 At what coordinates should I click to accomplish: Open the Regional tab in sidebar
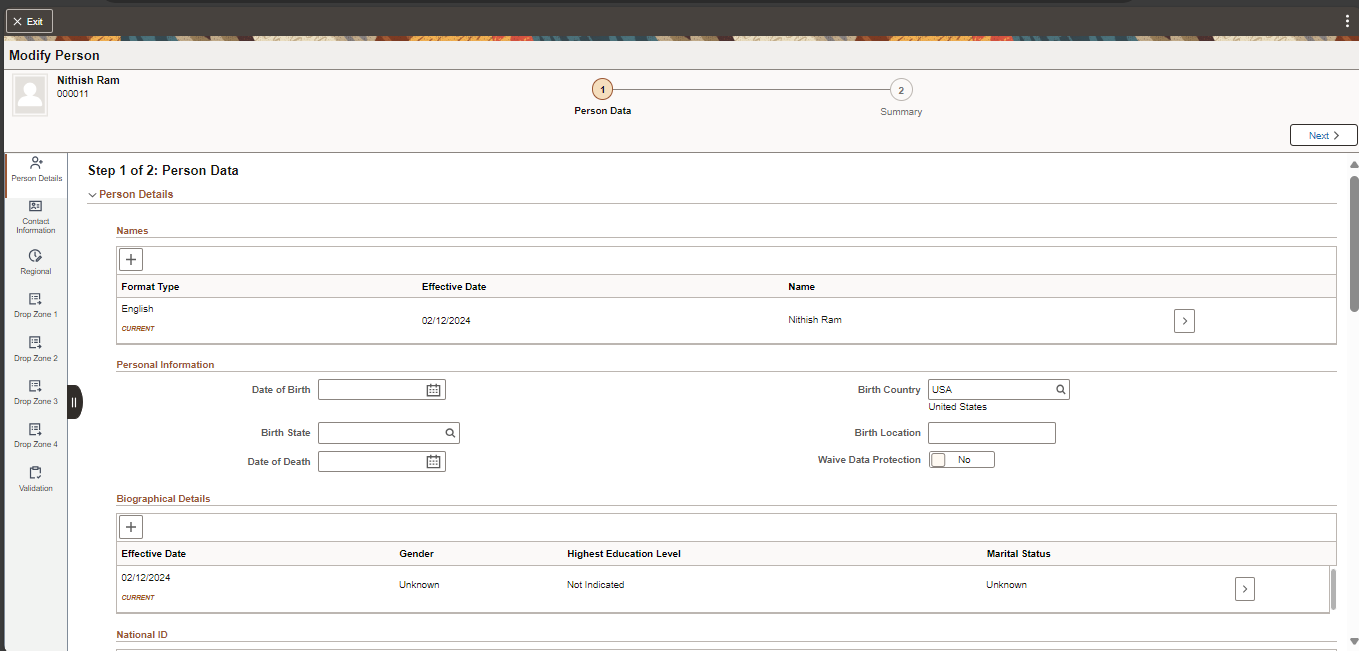36,262
